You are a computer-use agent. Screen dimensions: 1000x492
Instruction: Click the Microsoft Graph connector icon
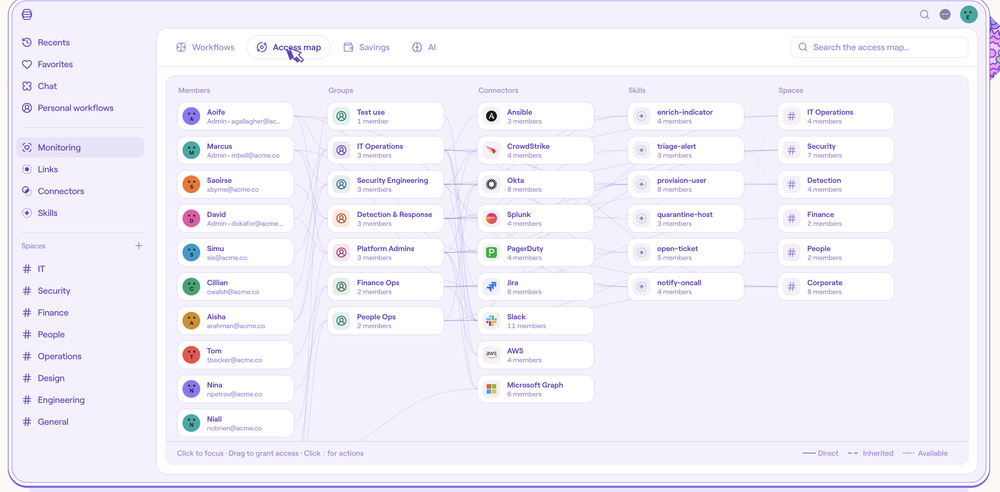point(491,389)
